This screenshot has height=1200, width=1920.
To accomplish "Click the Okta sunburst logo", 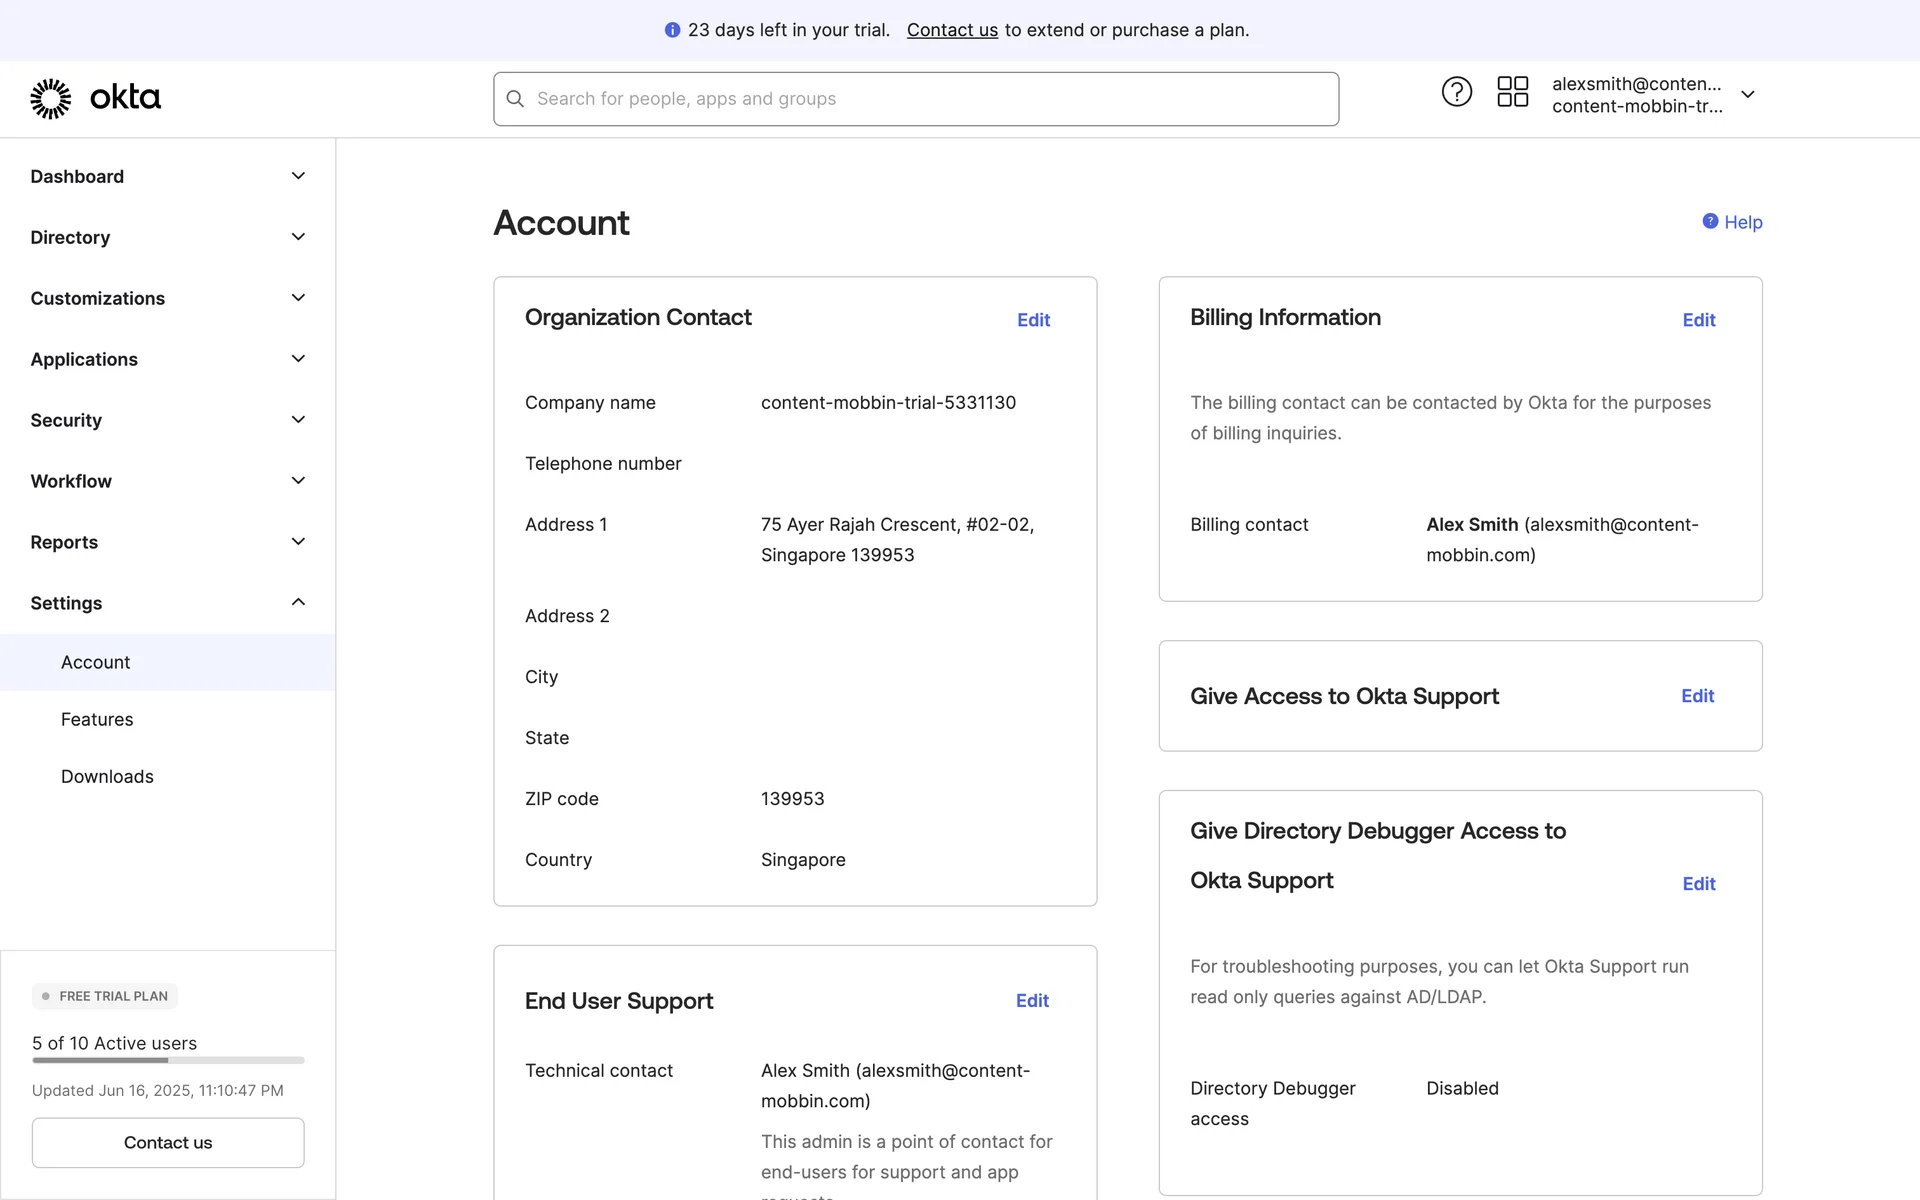I will click(x=51, y=98).
